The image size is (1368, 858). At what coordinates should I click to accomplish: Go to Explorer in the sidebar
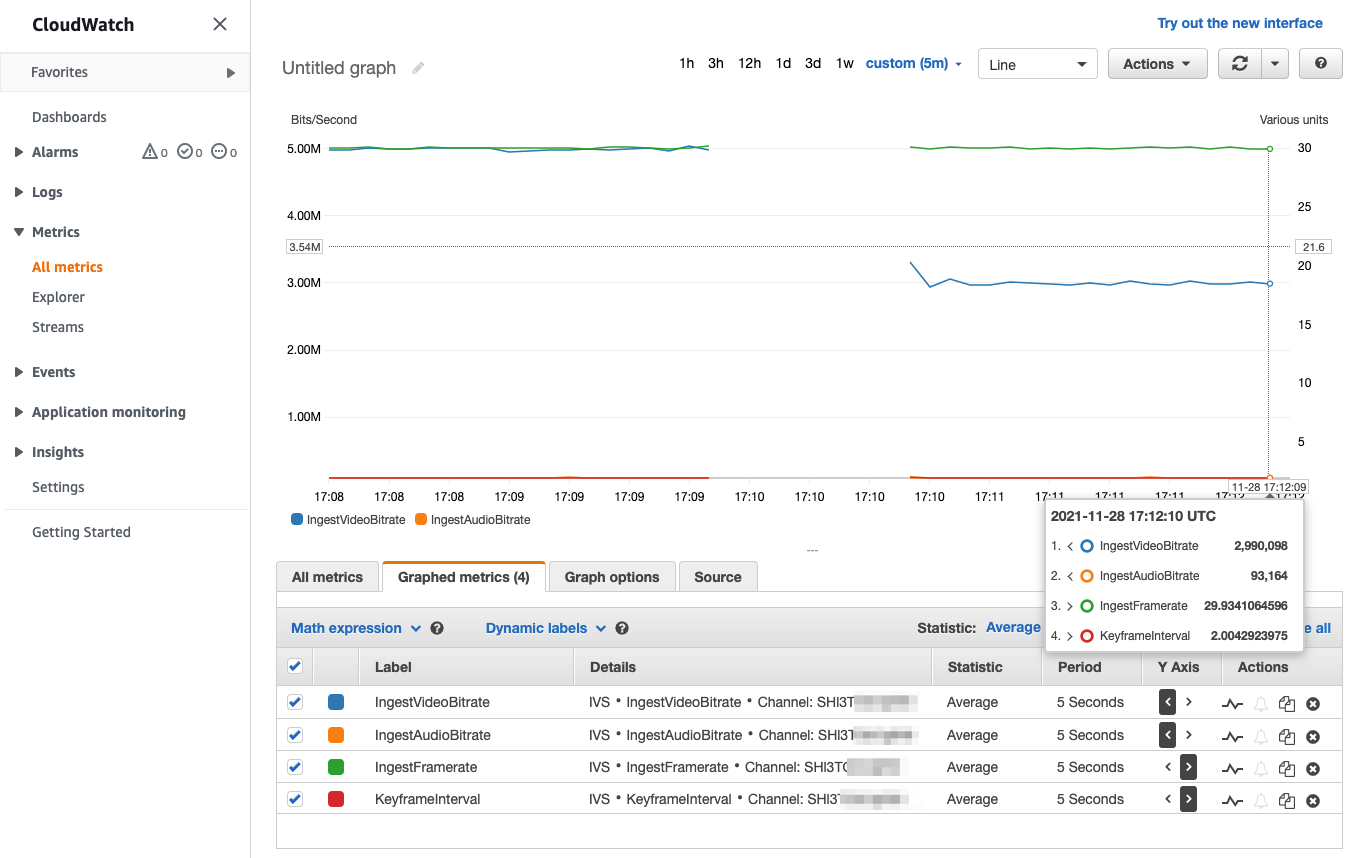[x=58, y=297]
